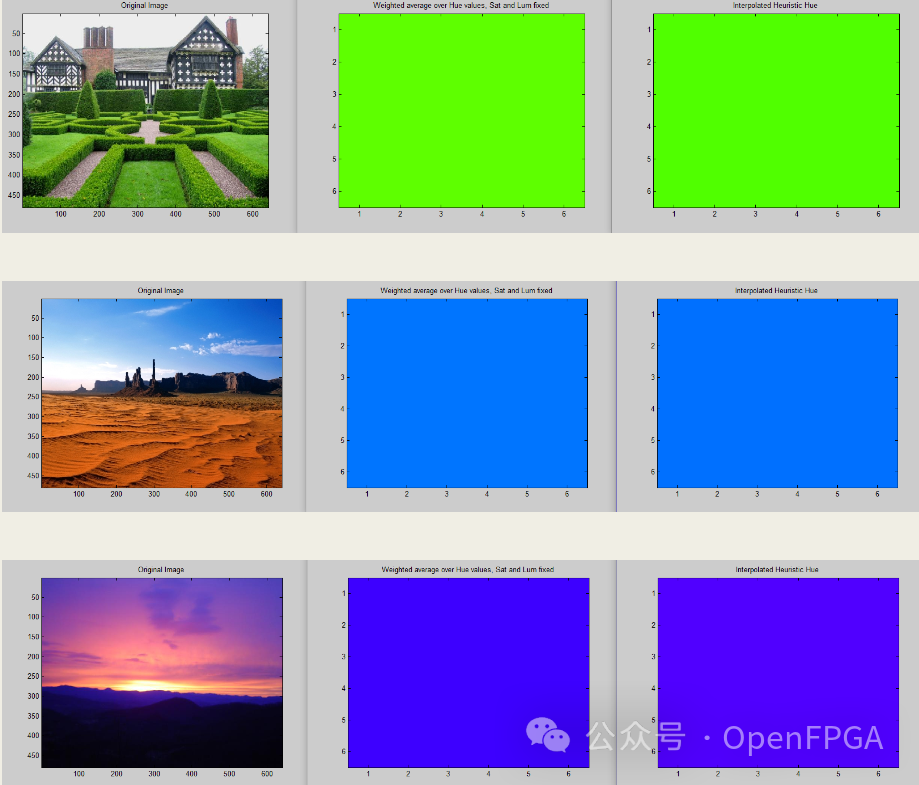Click the 'Weighted average over Hue values' title above violet plot
The image size is (919, 785).
(468, 569)
